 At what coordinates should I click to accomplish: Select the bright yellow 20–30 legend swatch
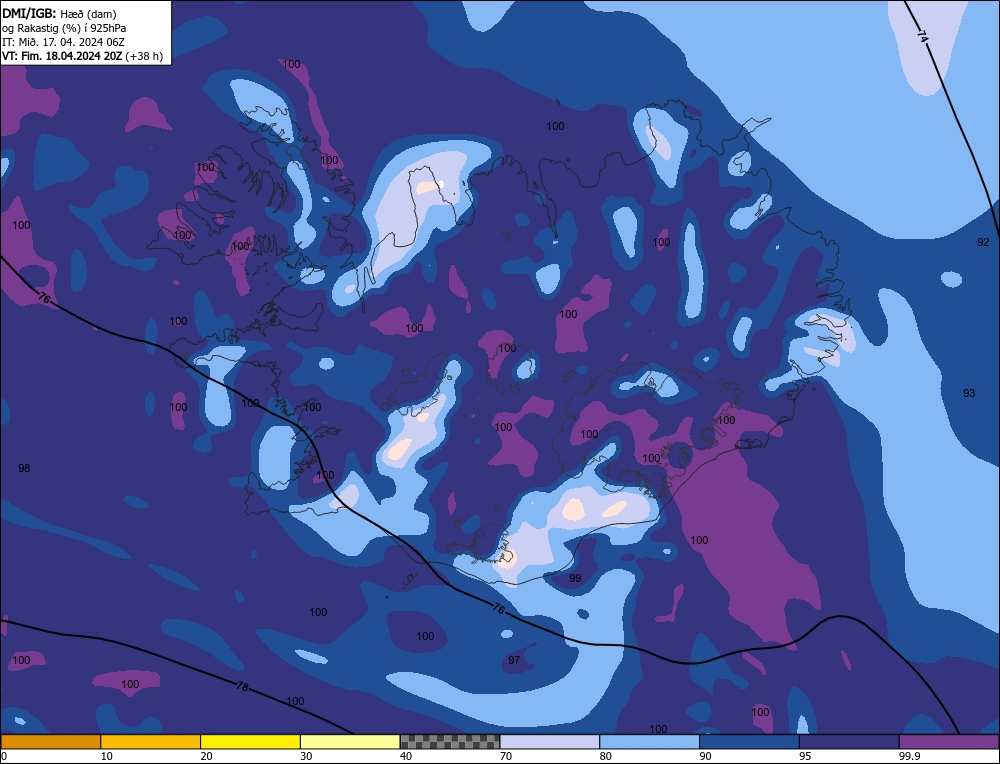[250, 742]
